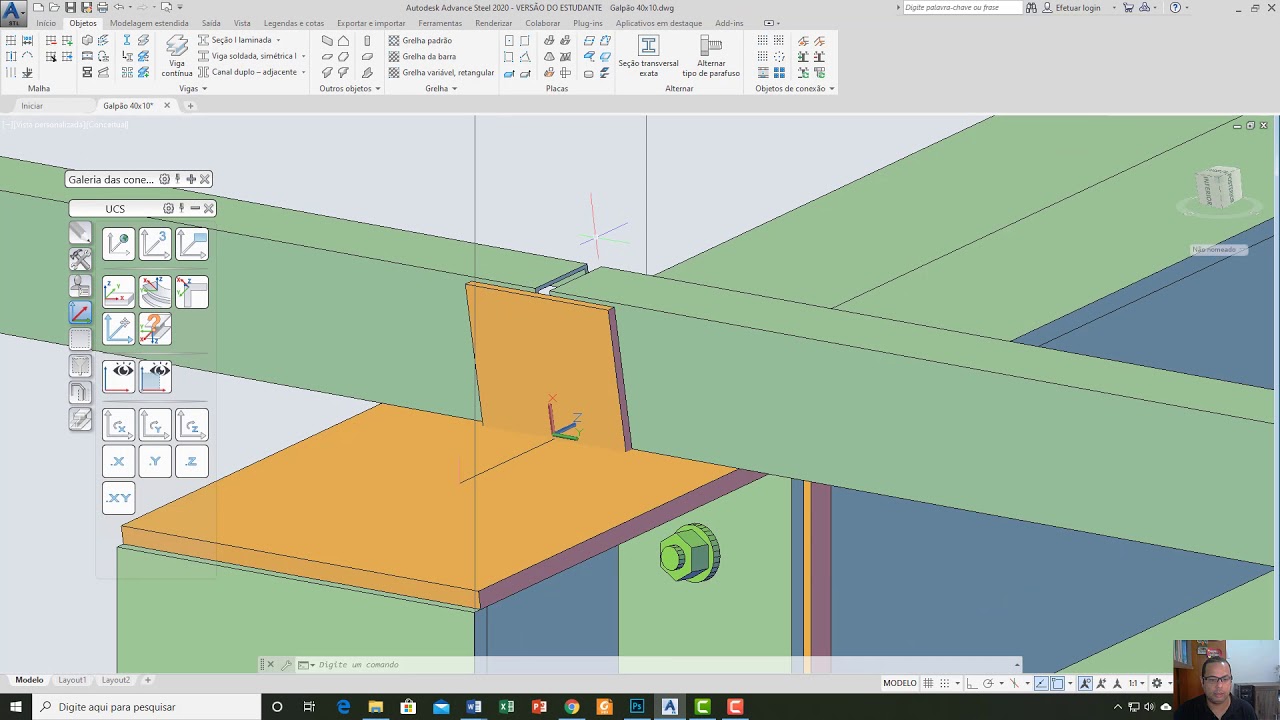
Task: Open the UCS question-mark query tool
Action: pos(155,329)
